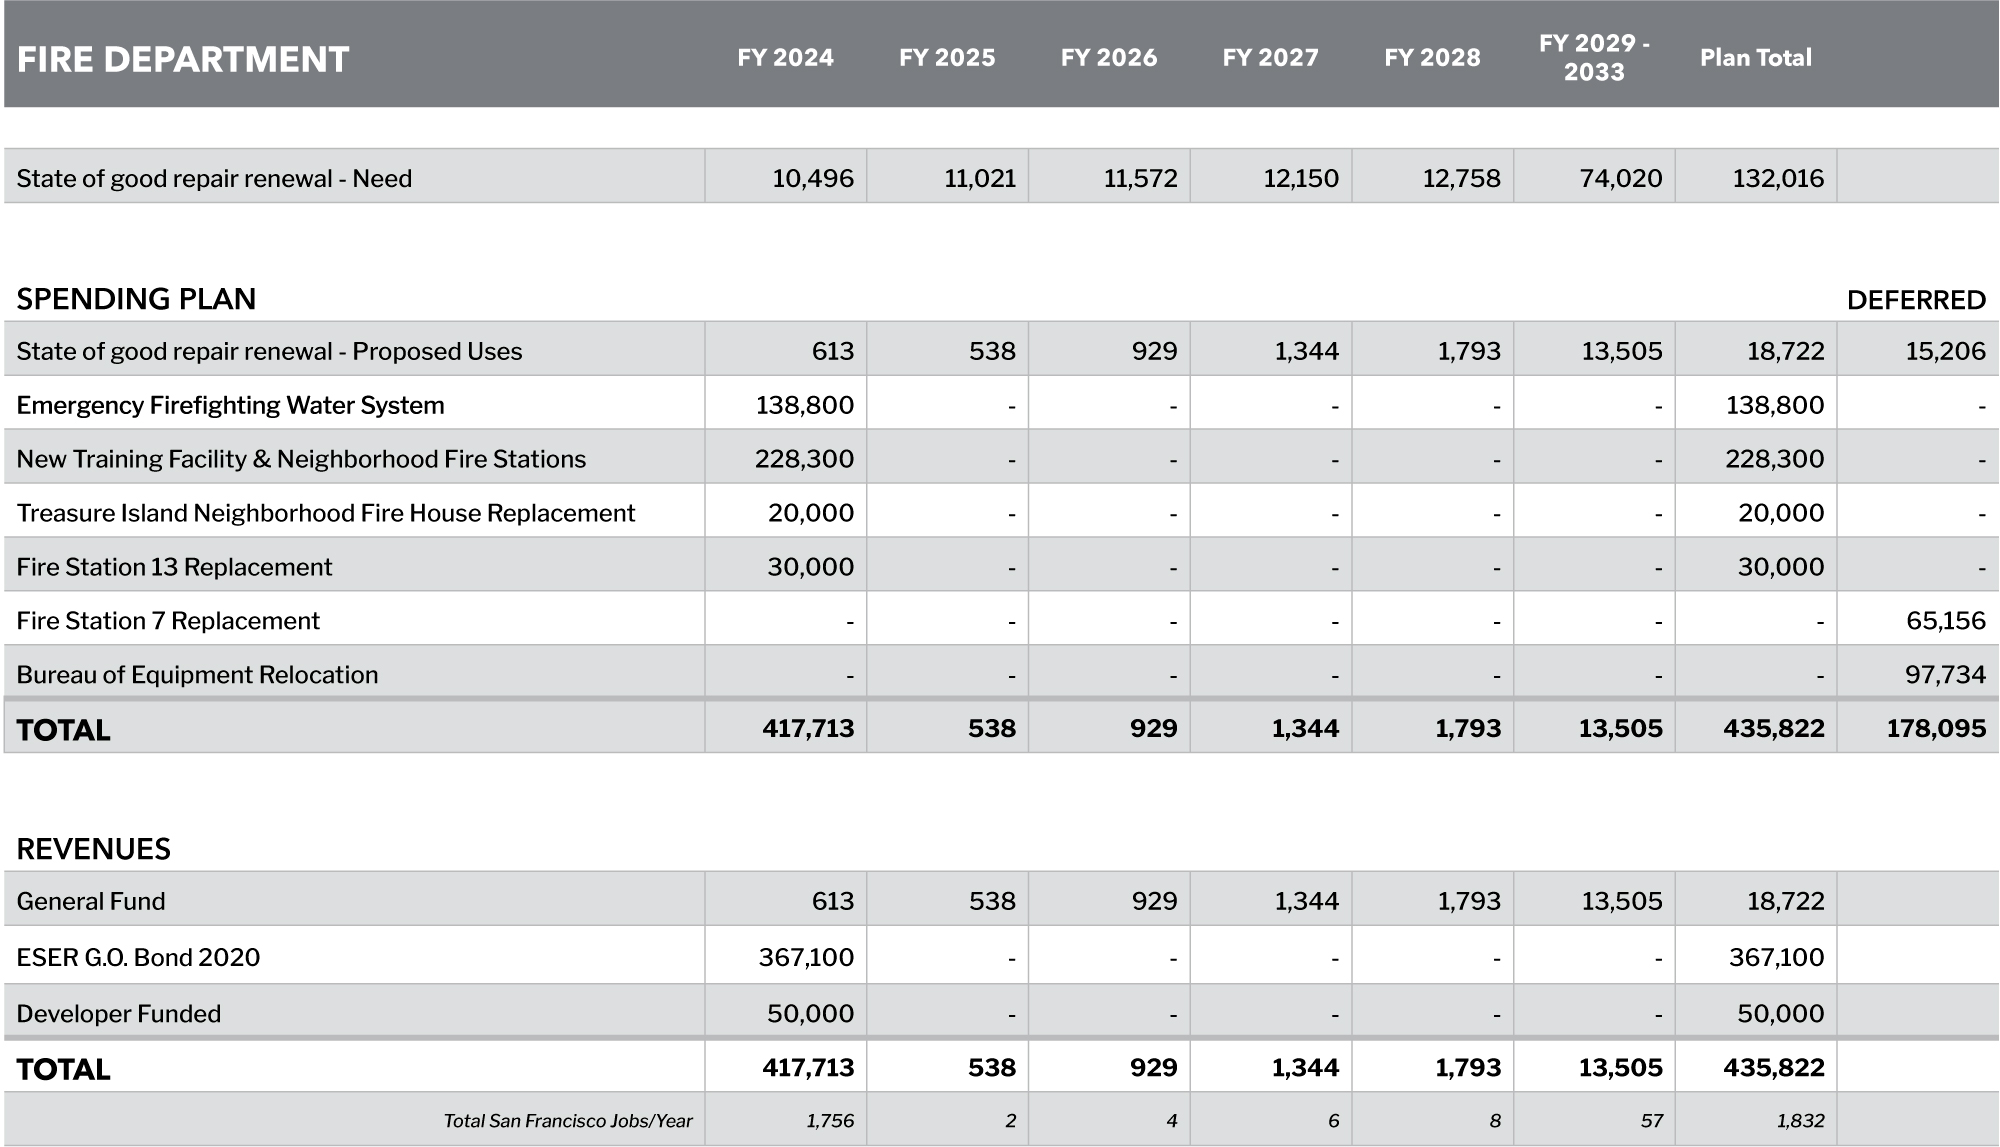This screenshot has width=2000, height=1147.
Task: Select the Plan Total column header
Action: [x=1756, y=58]
